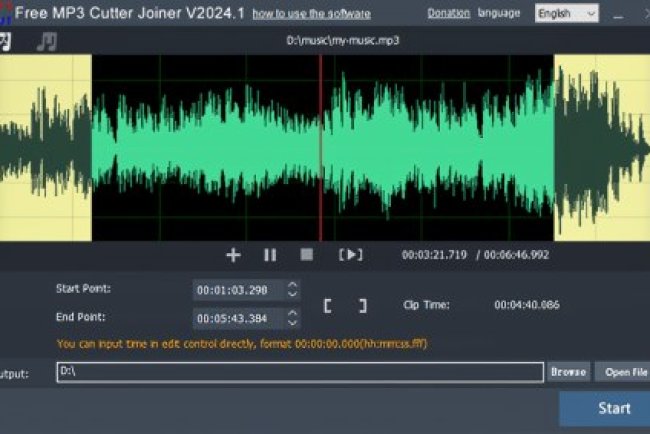This screenshot has width=650, height=434.
Task: Click the 'Start Point:' label
Action: (83, 289)
